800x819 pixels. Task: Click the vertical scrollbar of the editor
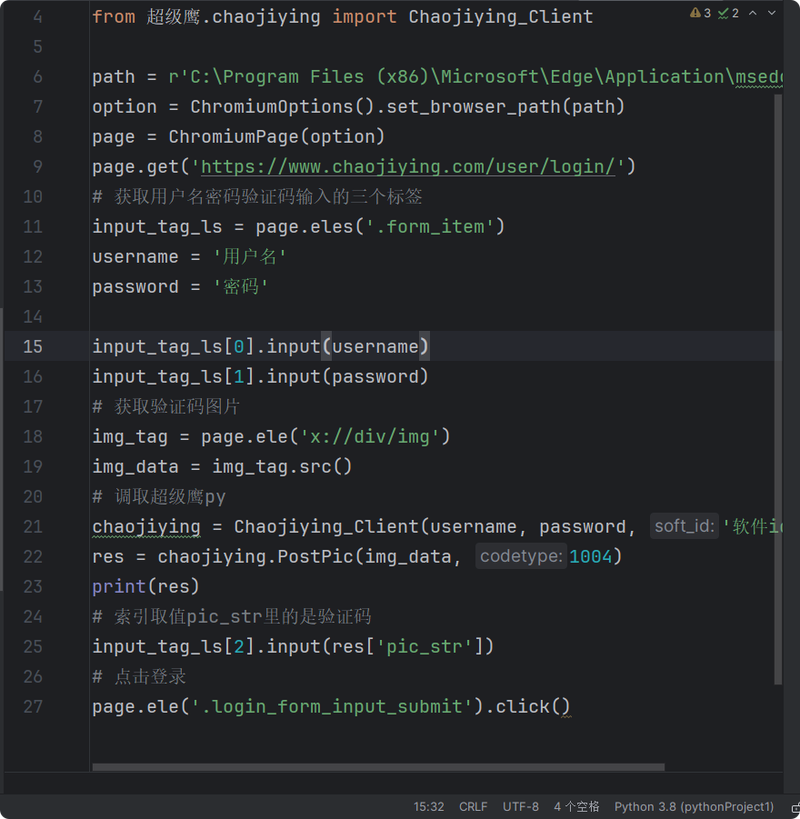coord(778,389)
